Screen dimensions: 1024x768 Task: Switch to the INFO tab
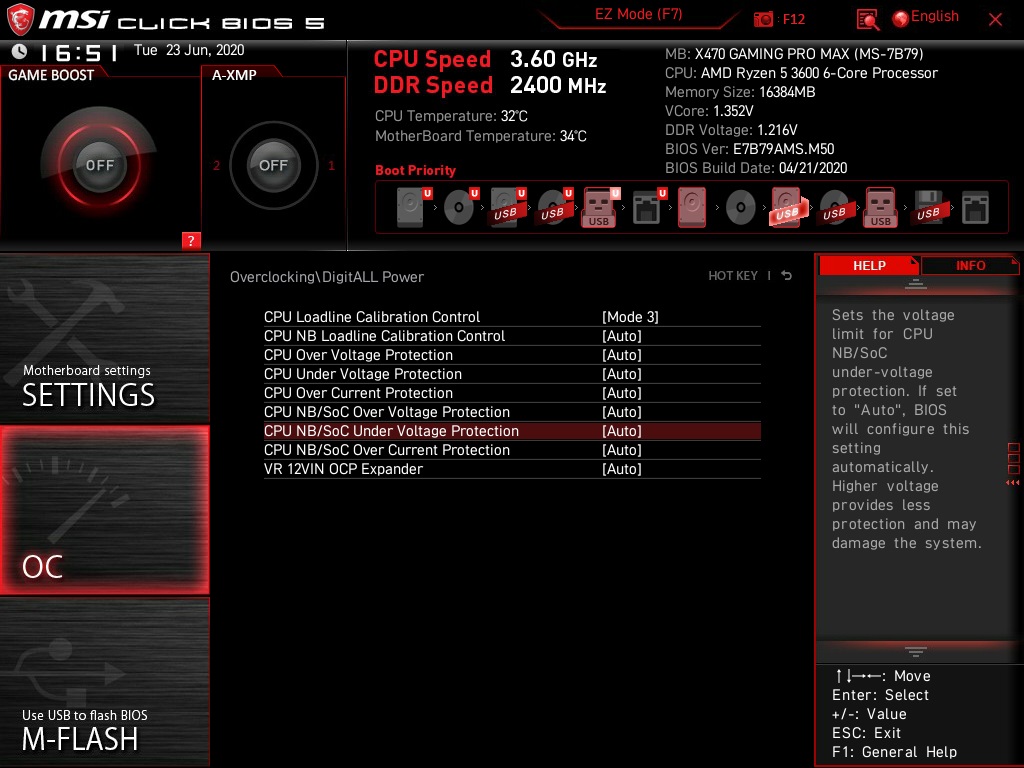(x=970, y=265)
